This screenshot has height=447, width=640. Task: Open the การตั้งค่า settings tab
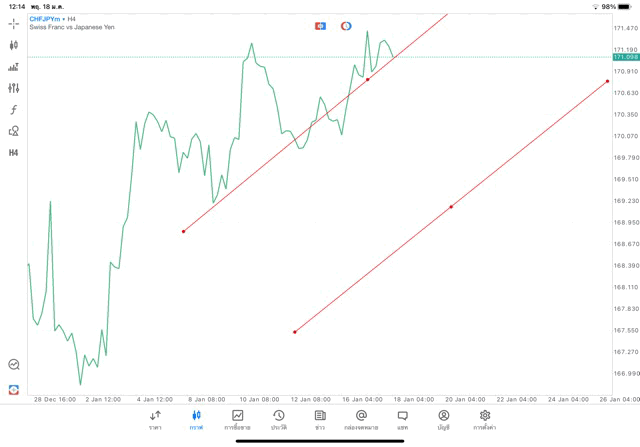485,419
